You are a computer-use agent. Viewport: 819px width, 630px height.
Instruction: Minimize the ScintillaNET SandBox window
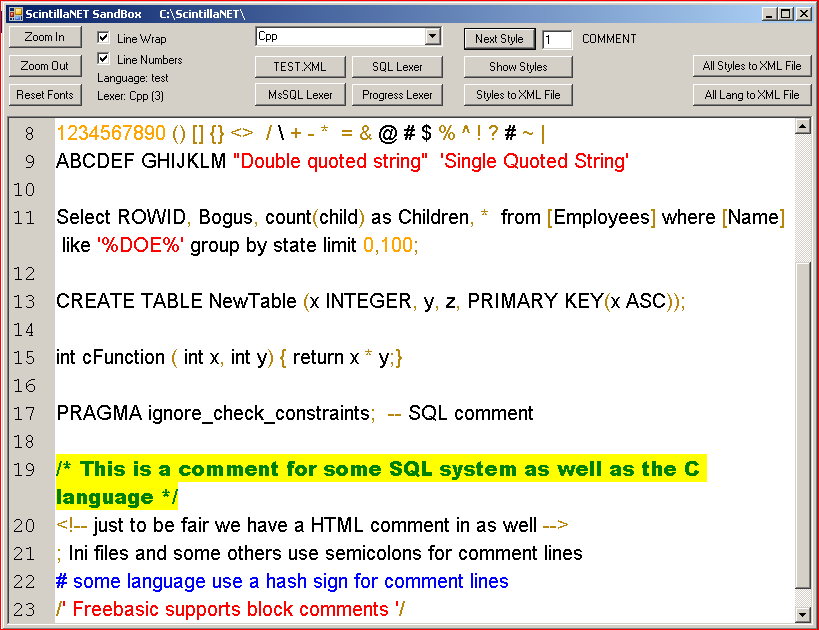pos(768,14)
